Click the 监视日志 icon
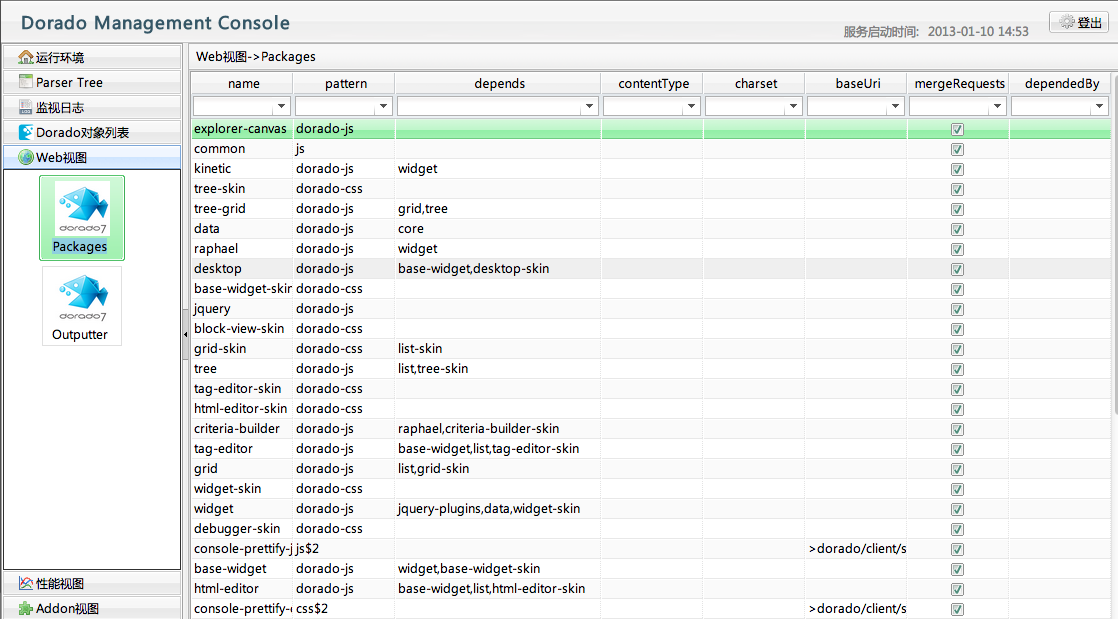1118x619 pixels. [26, 108]
